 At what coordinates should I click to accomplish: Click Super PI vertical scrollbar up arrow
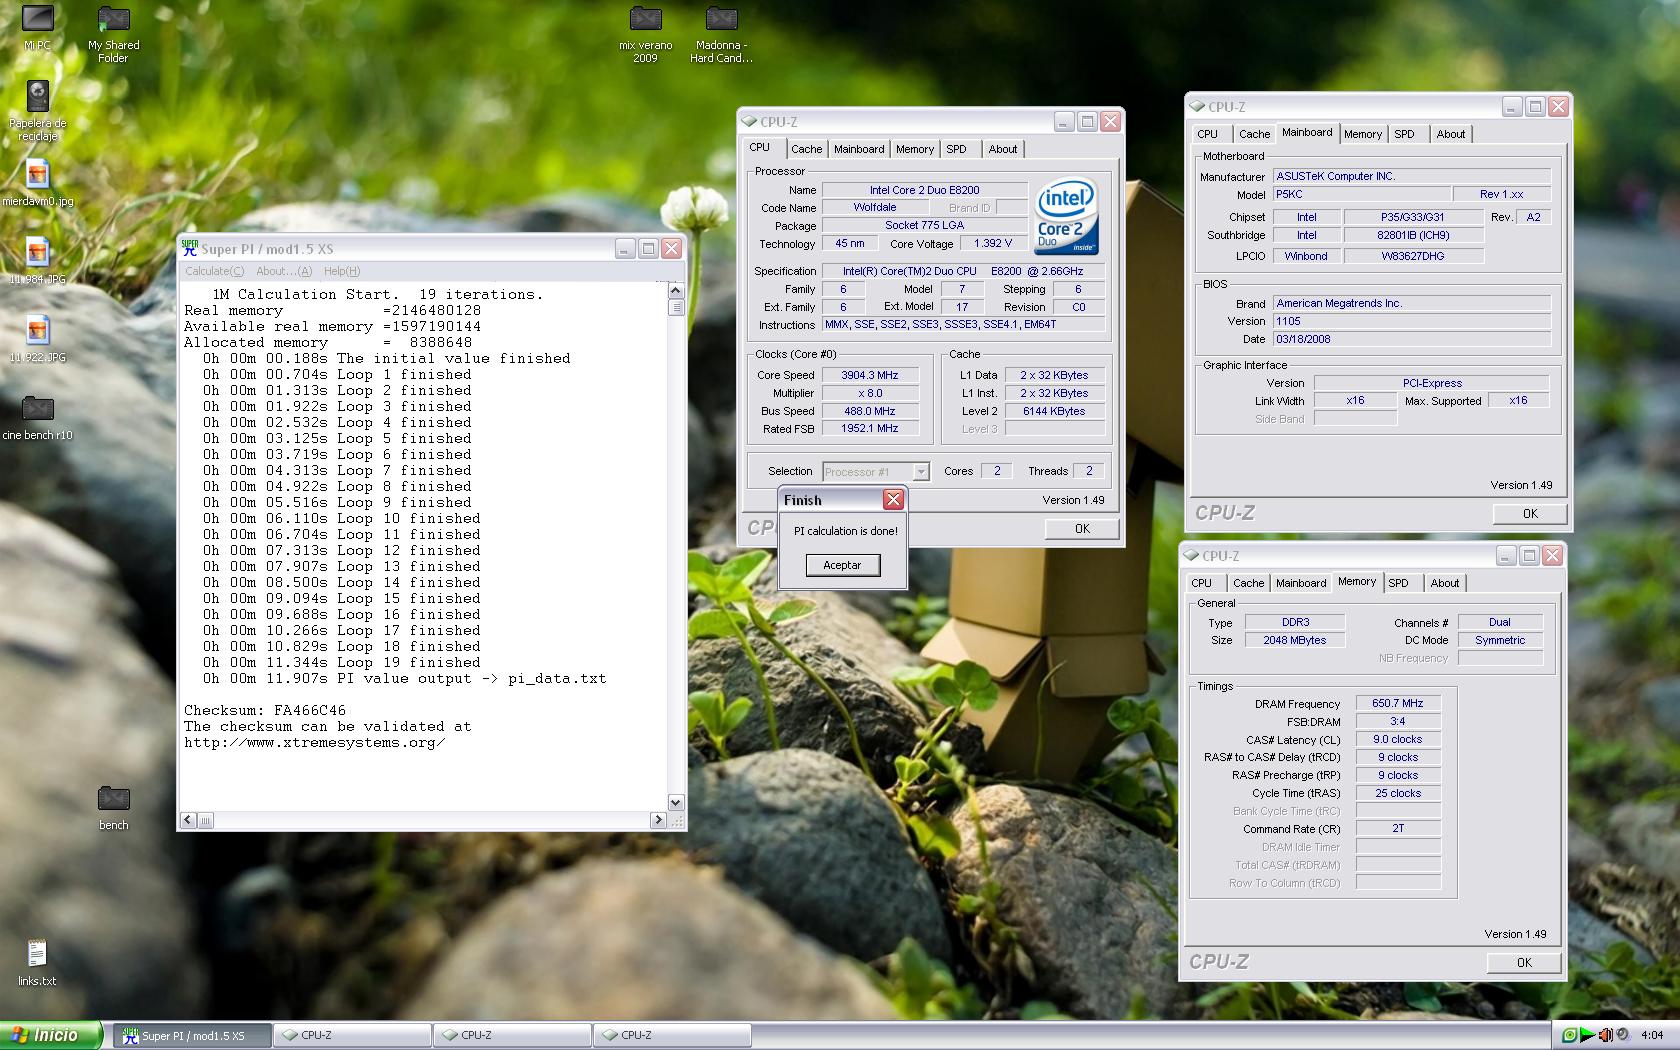point(675,291)
